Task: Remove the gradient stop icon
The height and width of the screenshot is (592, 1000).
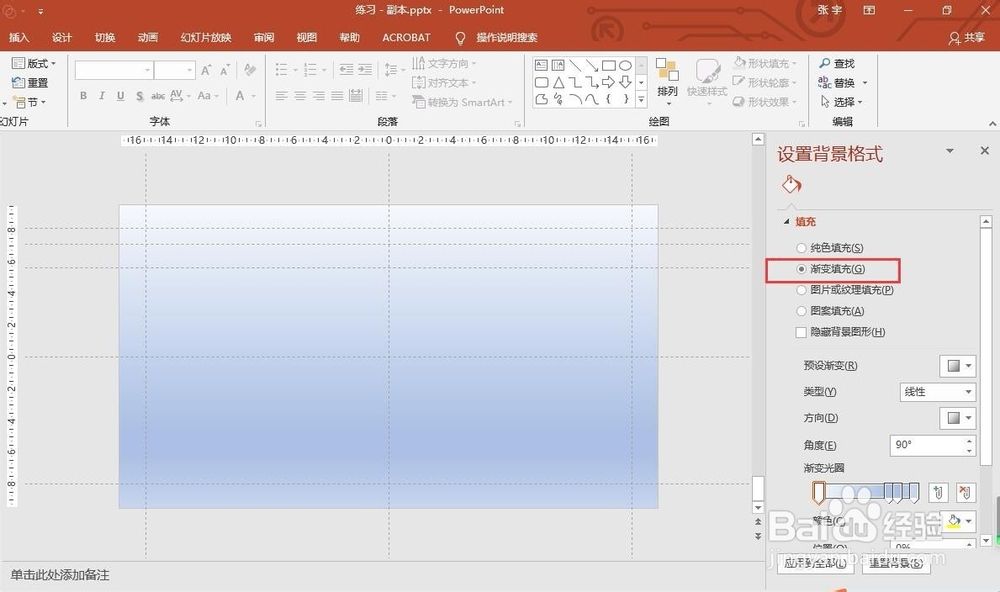Action: pyautogui.click(x=966, y=492)
